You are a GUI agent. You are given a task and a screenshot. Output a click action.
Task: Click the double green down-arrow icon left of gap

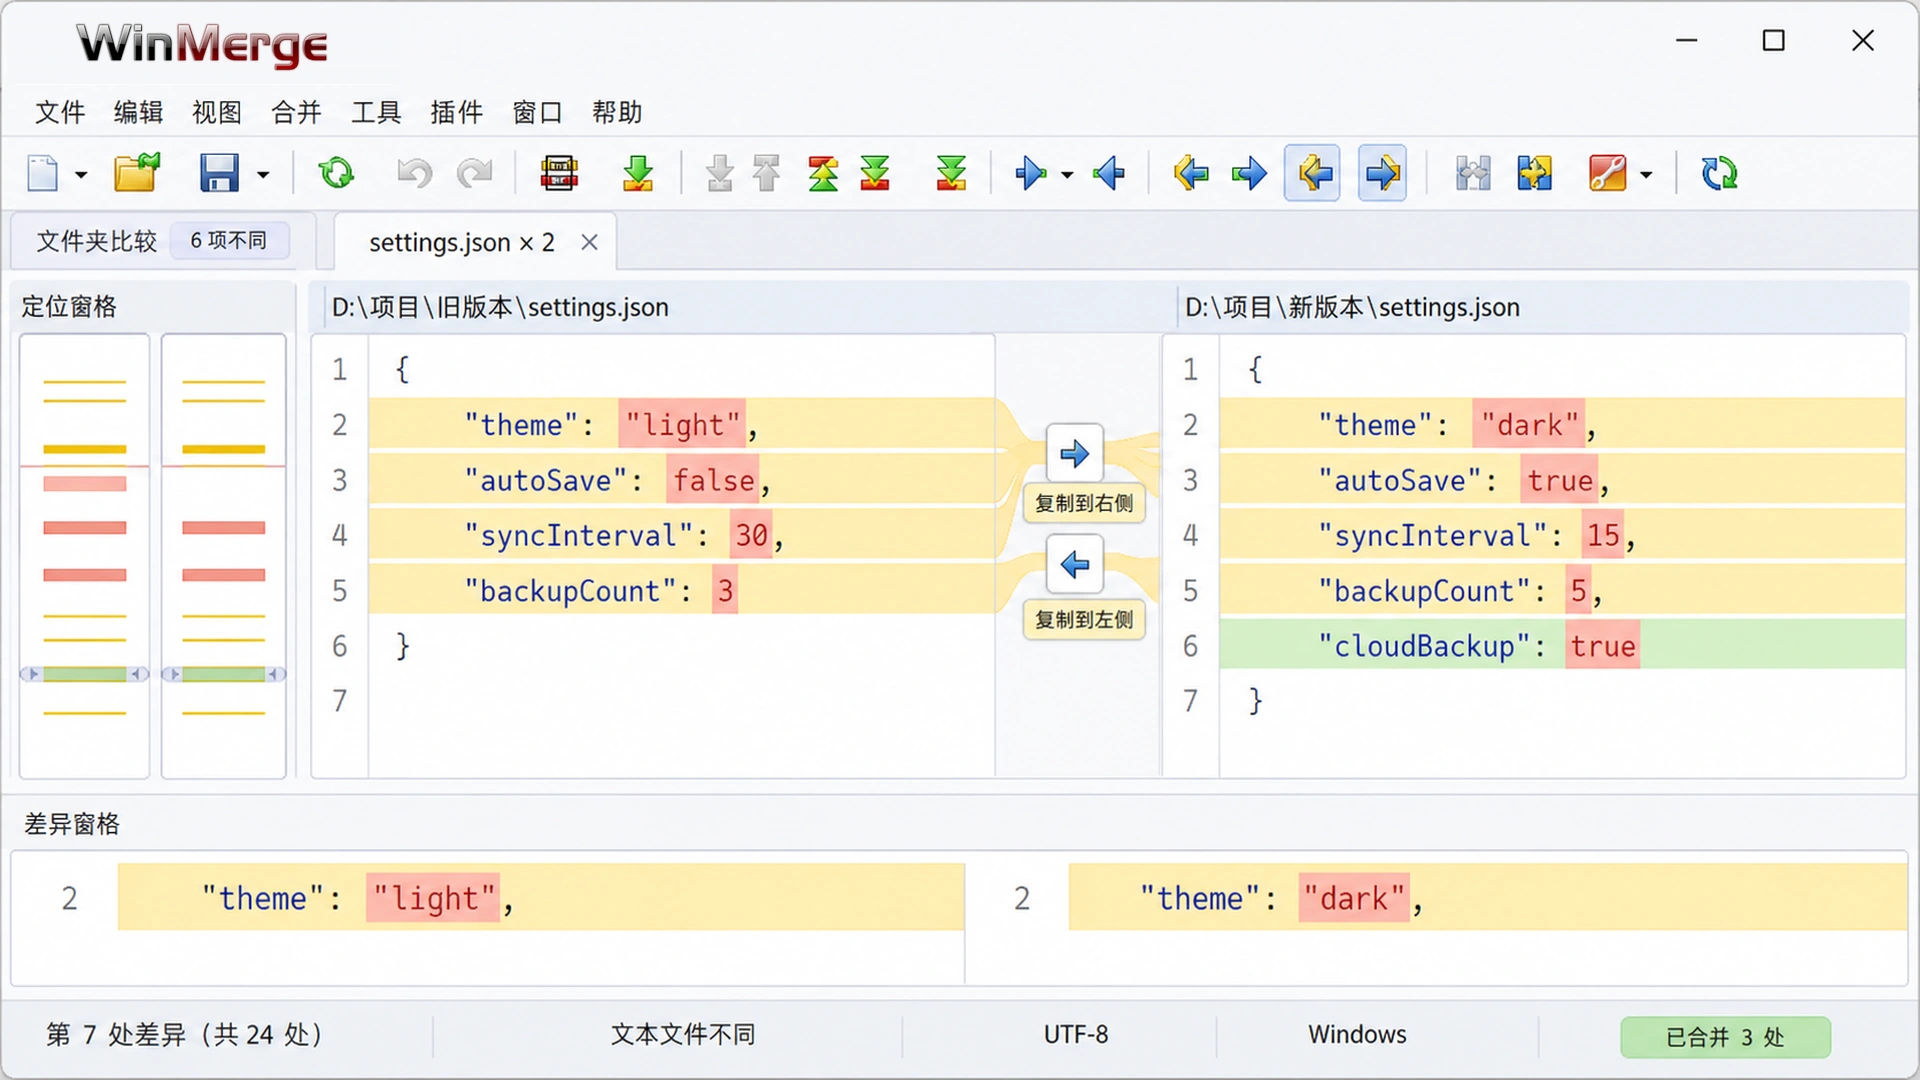pyautogui.click(x=875, y=173)
